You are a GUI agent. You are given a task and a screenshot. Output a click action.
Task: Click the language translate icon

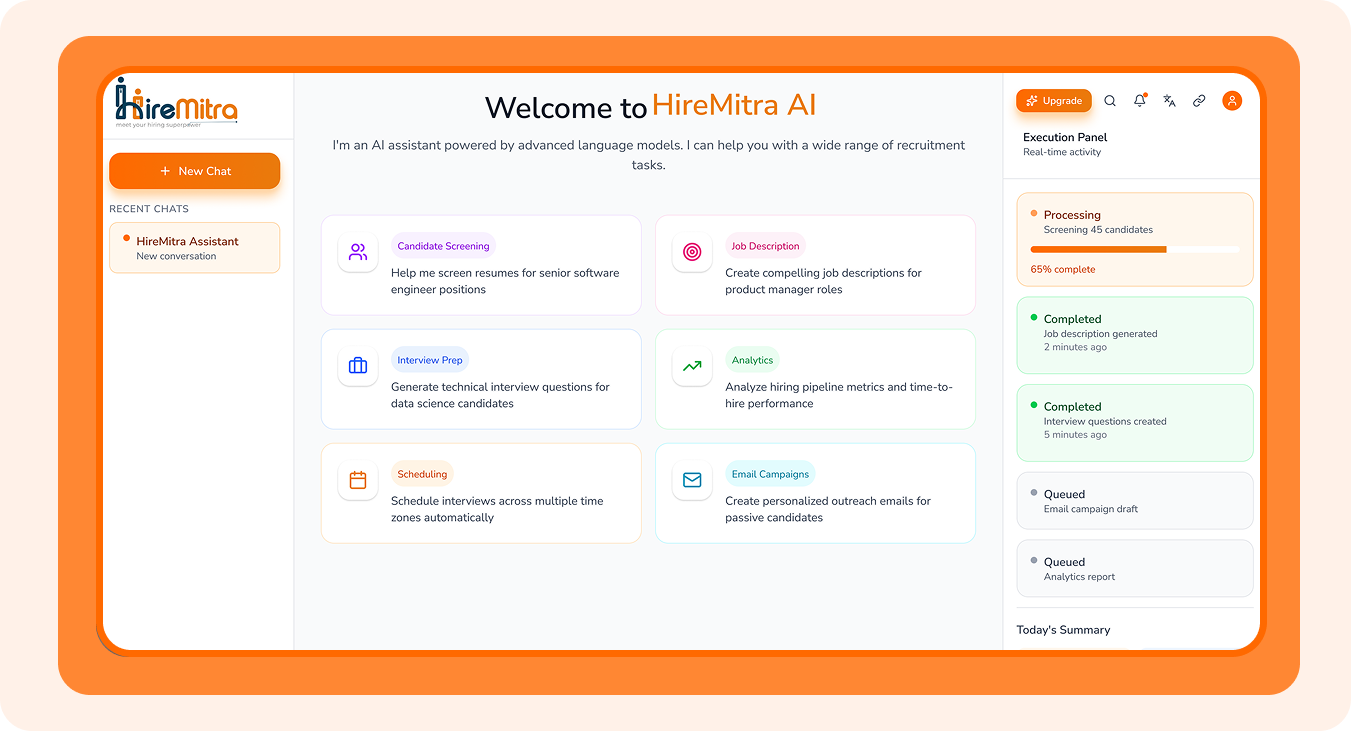point(1169,101)
